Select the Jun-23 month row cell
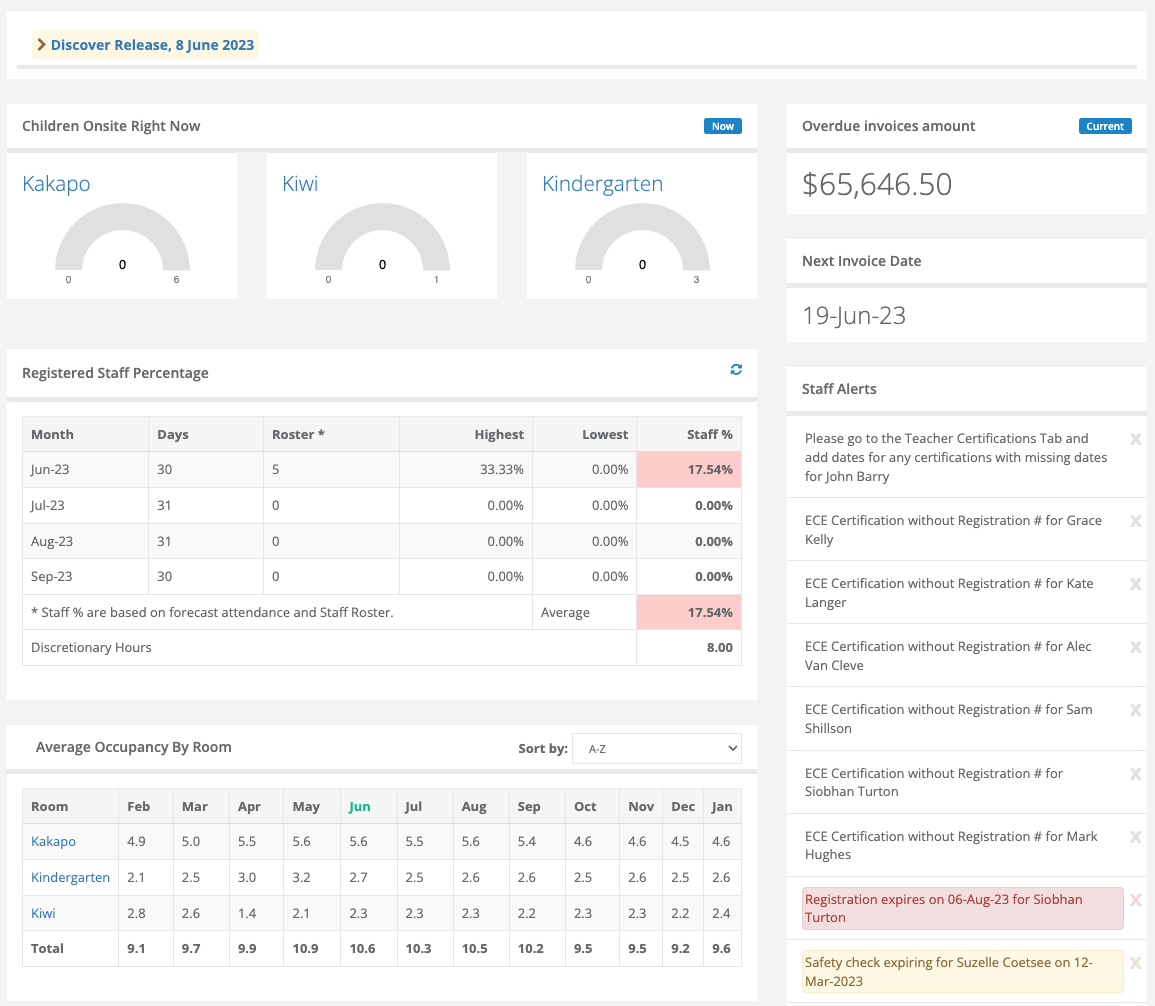Image resolution: width=1155 pixels, height=1006 pixels. 85,469
